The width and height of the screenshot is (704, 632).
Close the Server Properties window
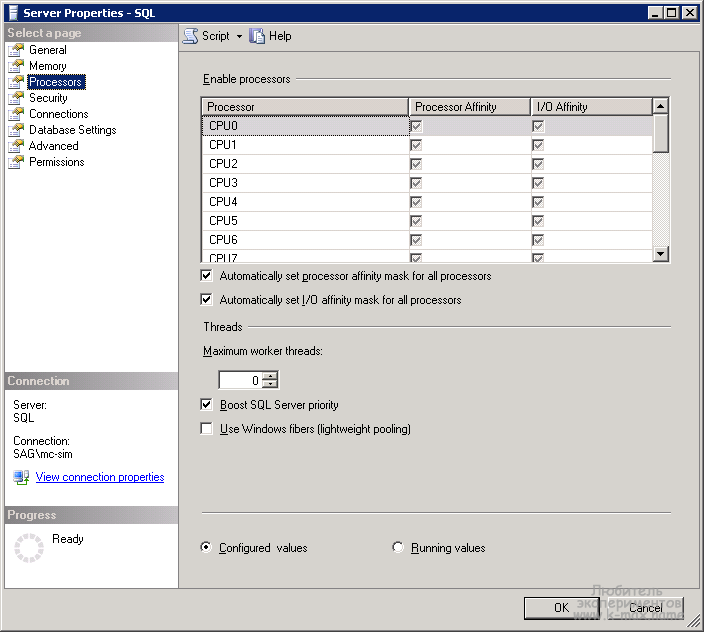pyautogui.click(x=689, y=13)
